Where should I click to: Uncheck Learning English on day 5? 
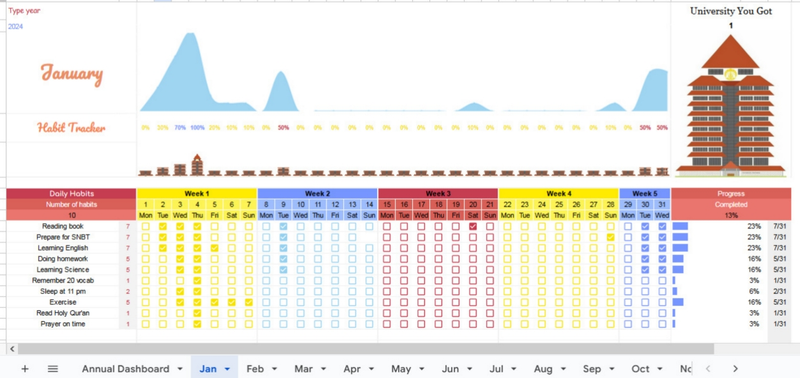coord(214,248)
